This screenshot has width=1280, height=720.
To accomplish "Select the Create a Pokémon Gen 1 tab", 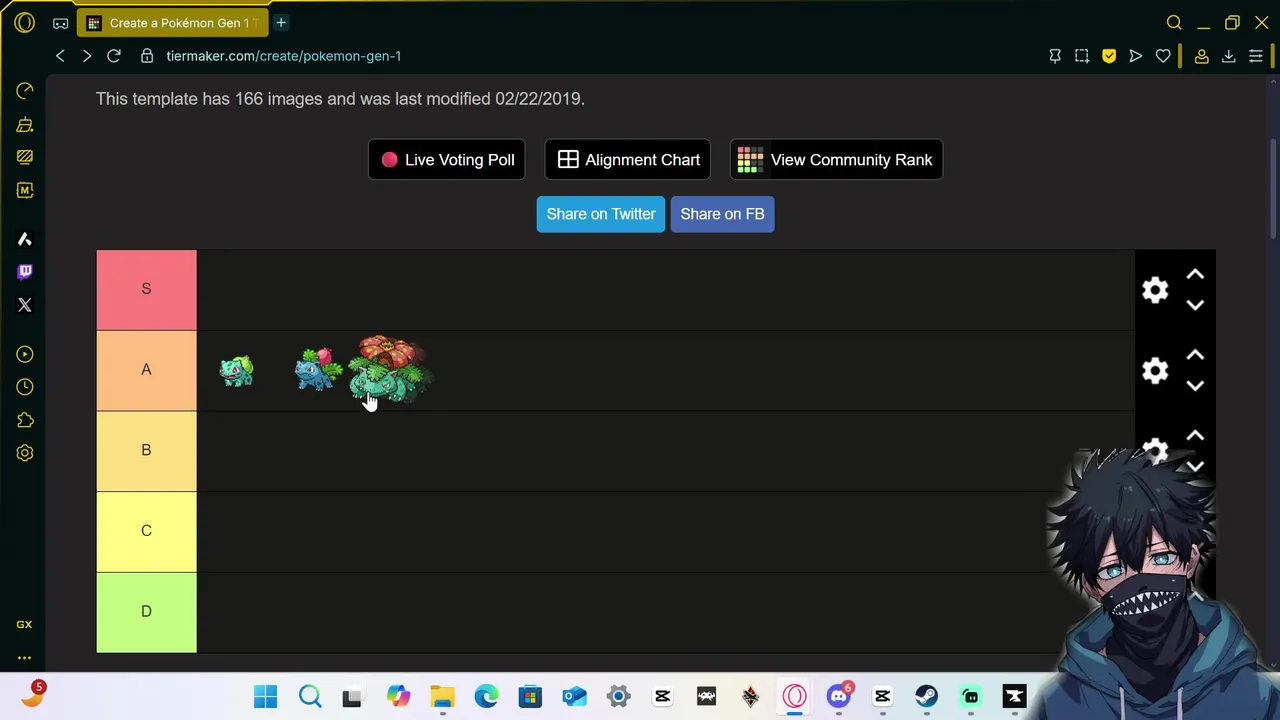I will (175, 23).
